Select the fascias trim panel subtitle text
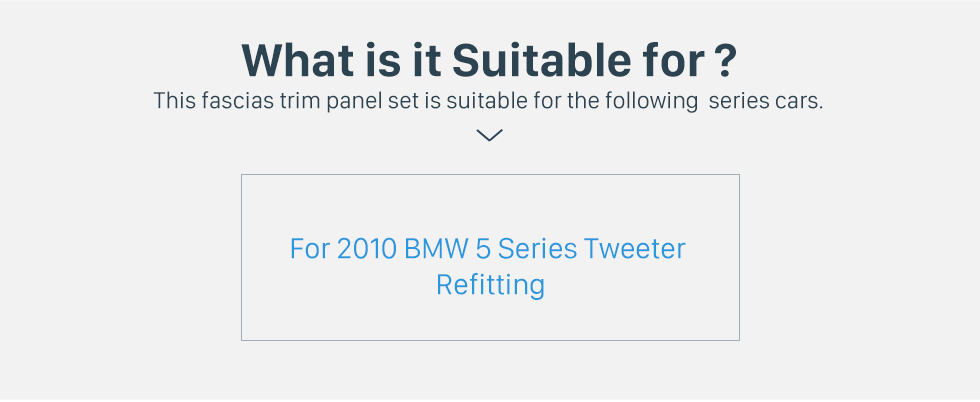This screenshot has height=402, width=980. tap(488, 100)
